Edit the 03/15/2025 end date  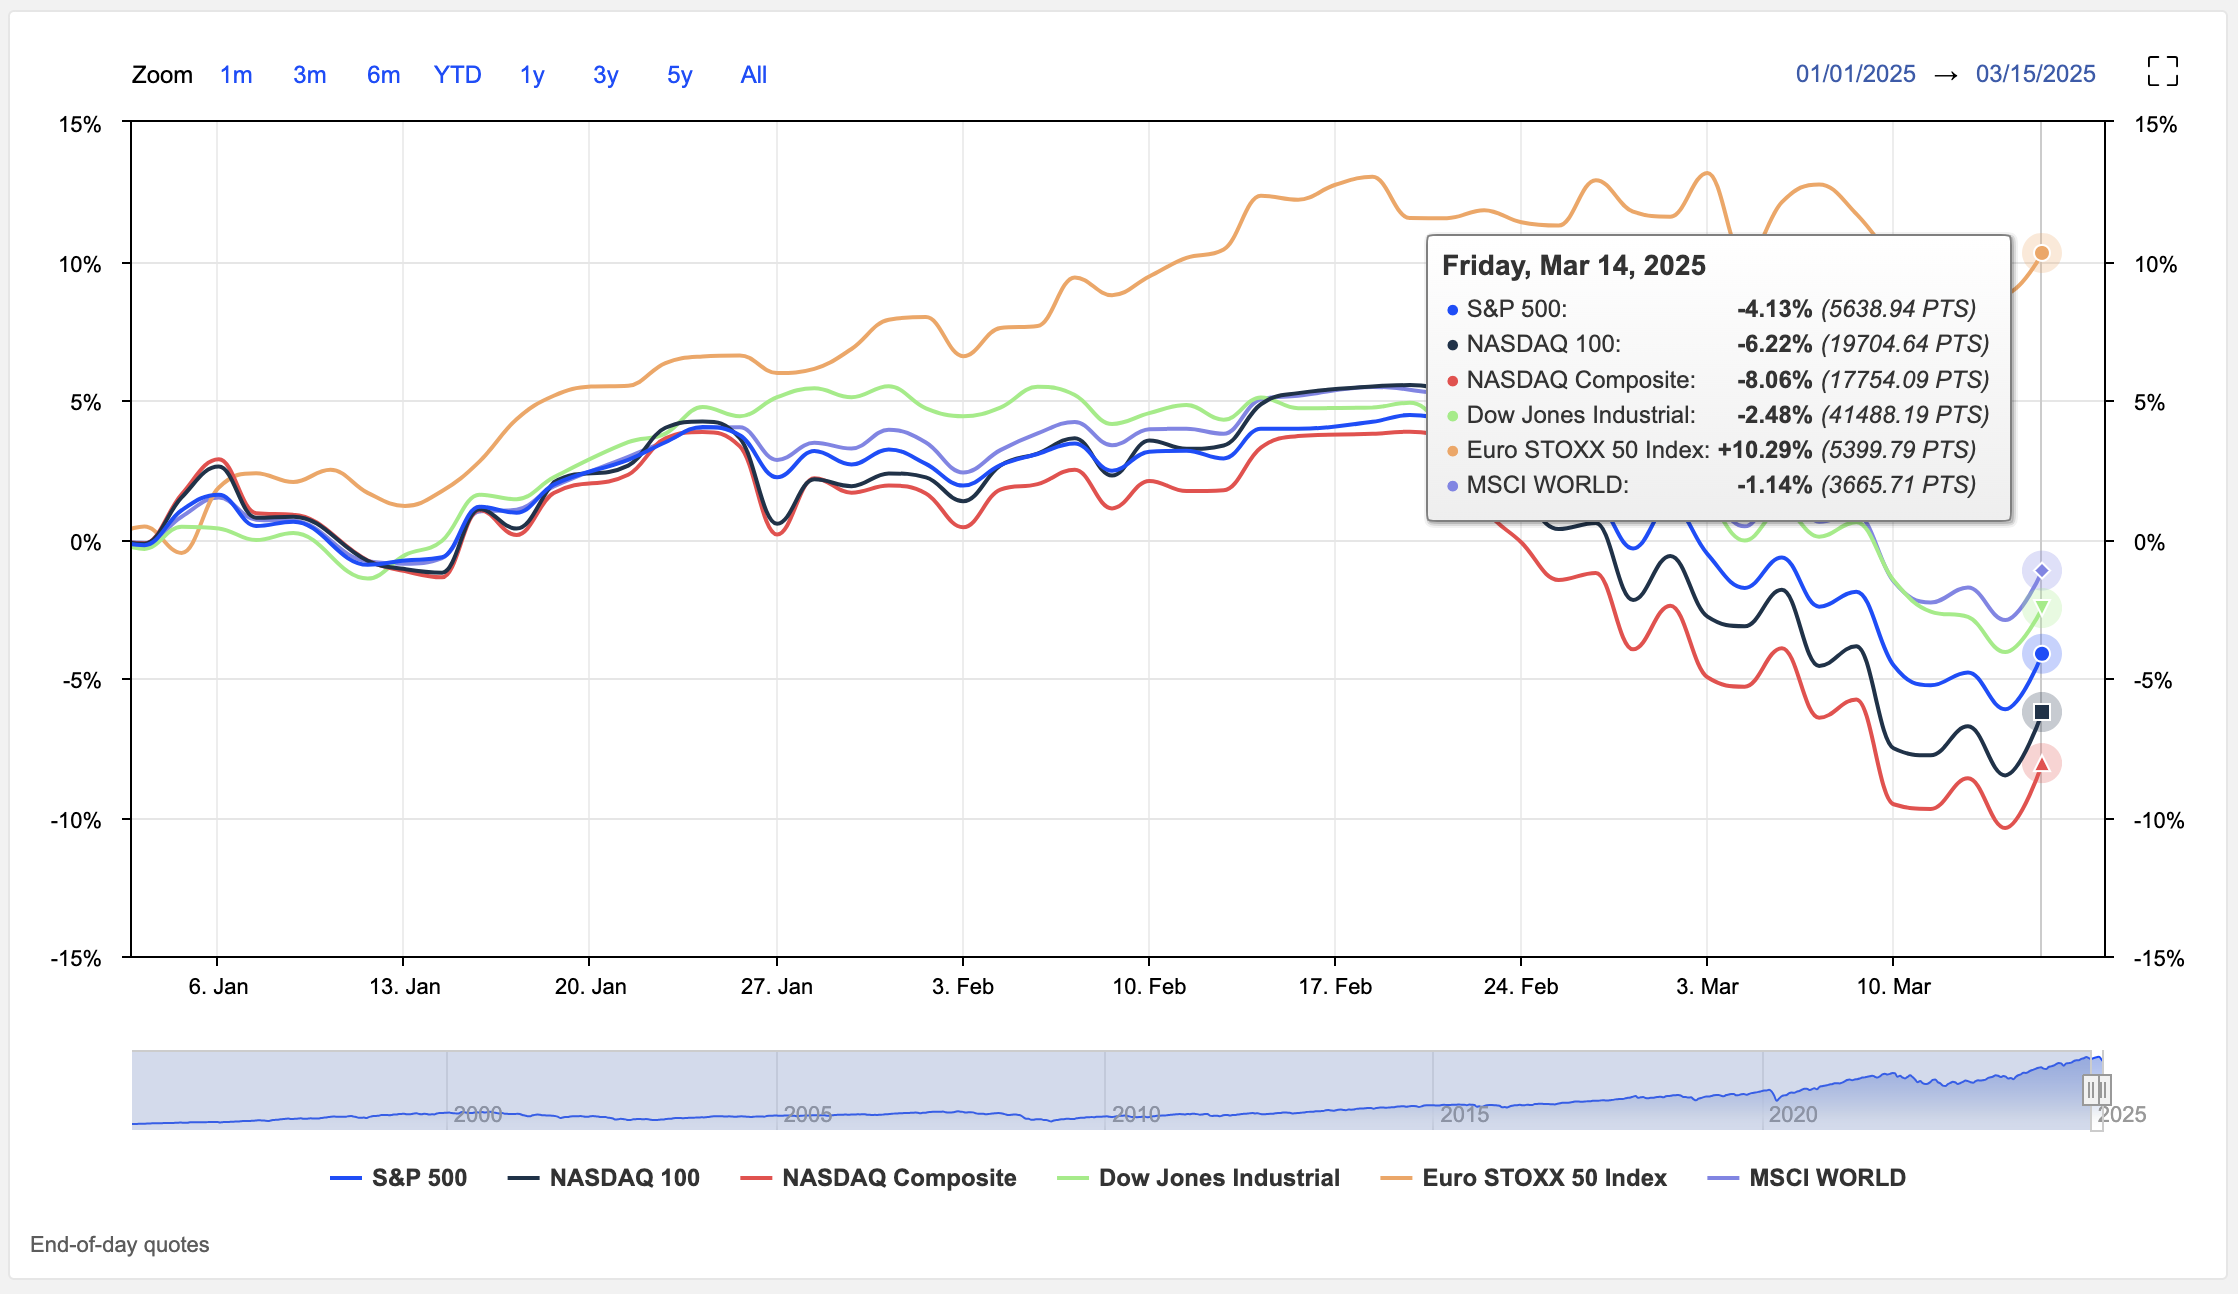tap(2035, 74)
